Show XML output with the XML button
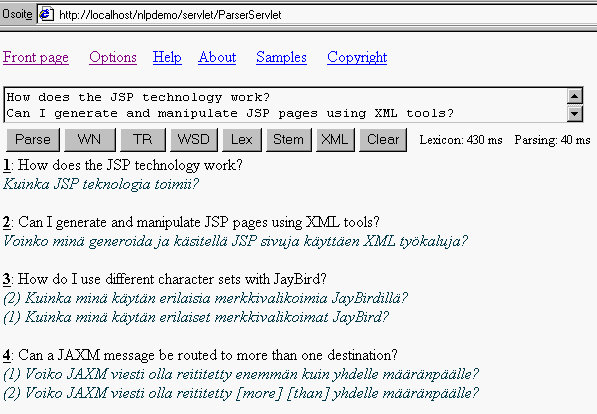 pyautogui.click(x=335, y=140)
